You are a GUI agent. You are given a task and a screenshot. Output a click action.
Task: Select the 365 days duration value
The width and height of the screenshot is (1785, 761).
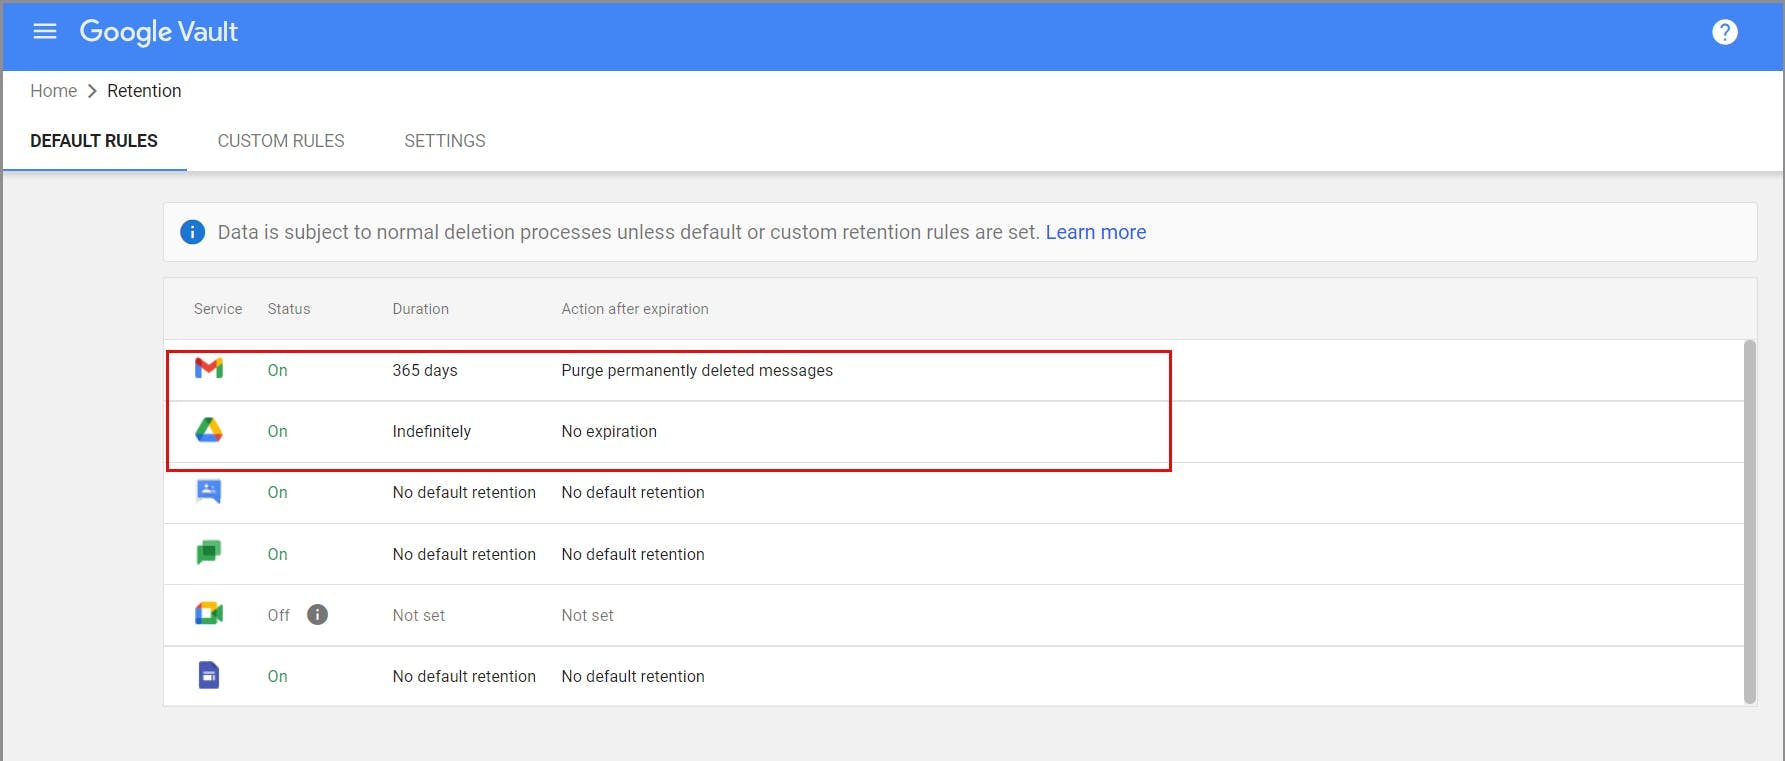(425, 370)
